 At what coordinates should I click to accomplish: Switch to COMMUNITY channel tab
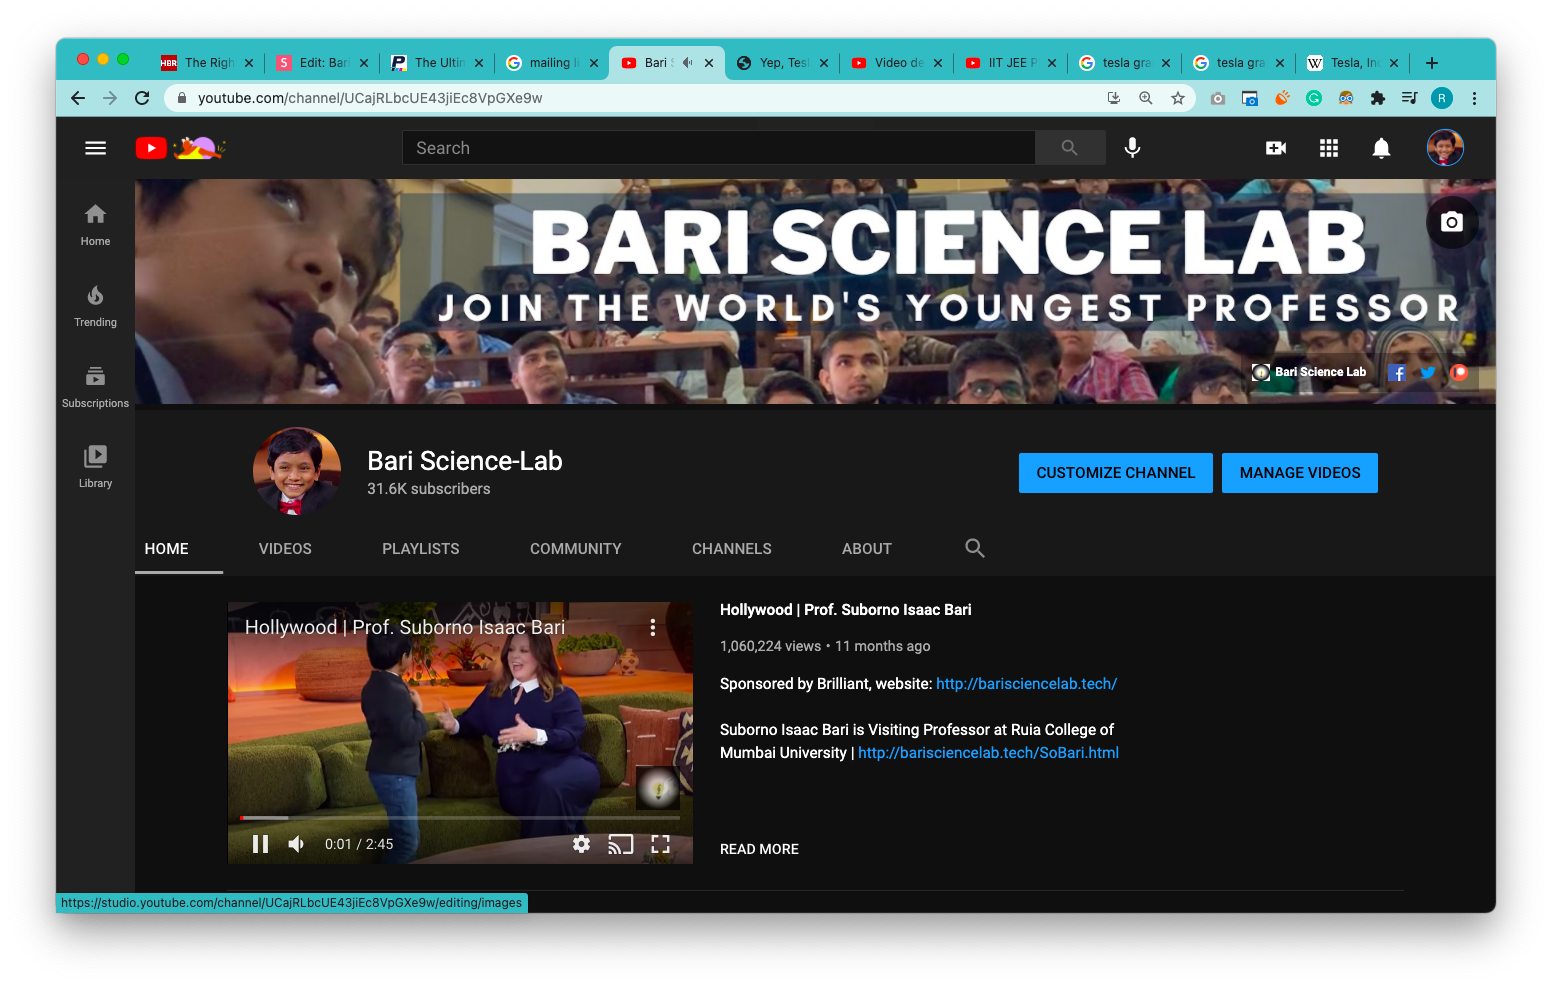tap(576, 548)
